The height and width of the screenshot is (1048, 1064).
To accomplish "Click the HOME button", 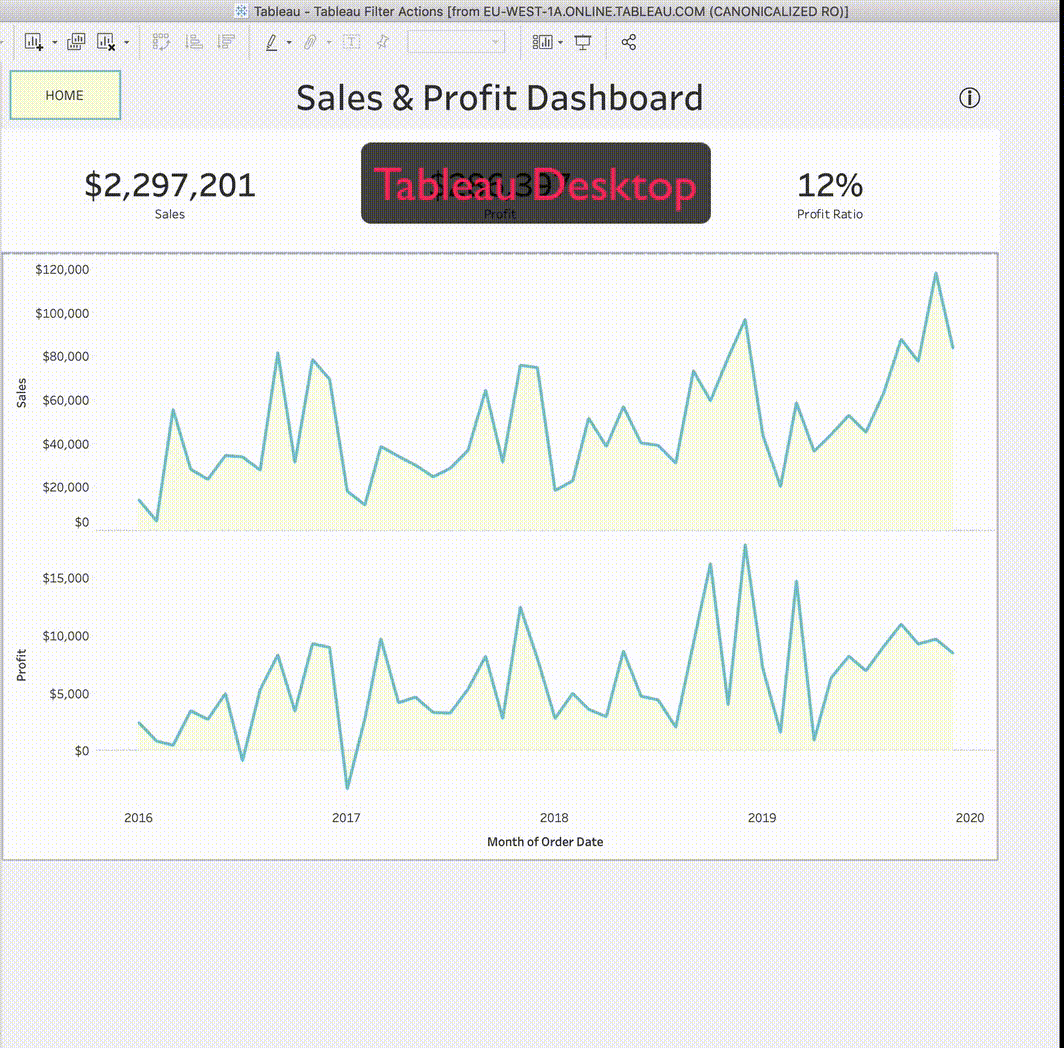I will (65, 95).
